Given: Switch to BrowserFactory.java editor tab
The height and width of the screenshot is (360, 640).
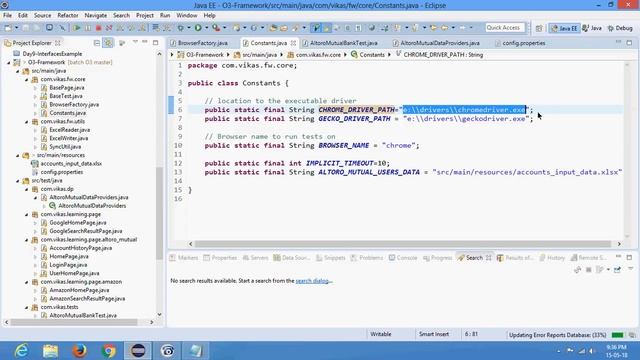Looking at the screenshot, I should (x=203, y=43).
